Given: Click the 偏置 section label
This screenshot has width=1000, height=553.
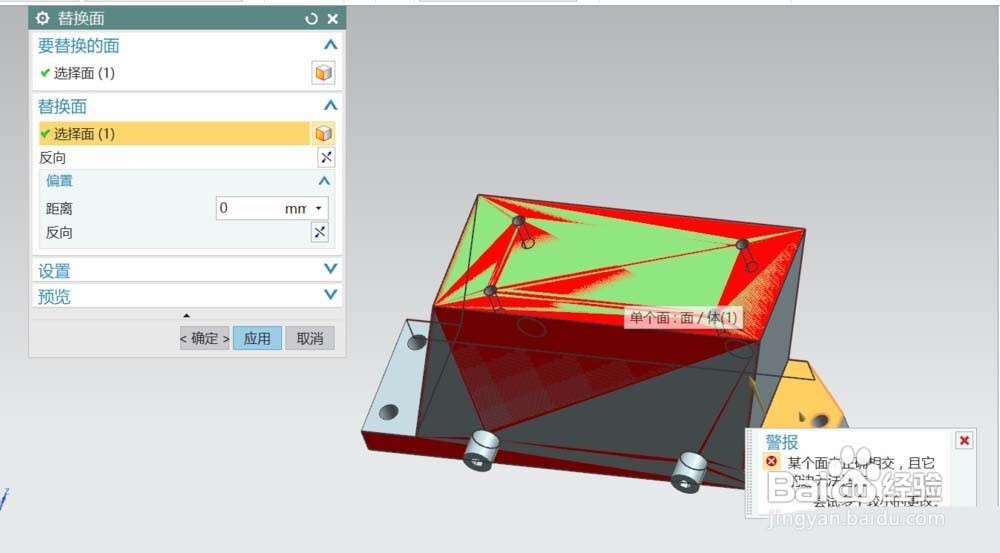Looking at the screenshot, I should [x=59, y=181].
